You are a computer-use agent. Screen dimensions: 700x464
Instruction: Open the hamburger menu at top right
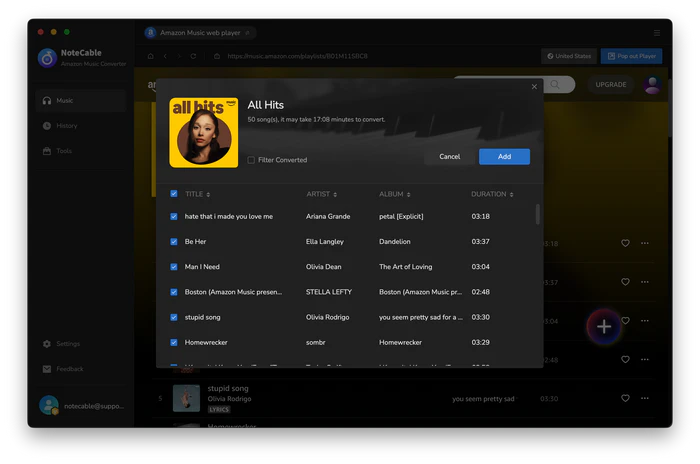(657, 33)
